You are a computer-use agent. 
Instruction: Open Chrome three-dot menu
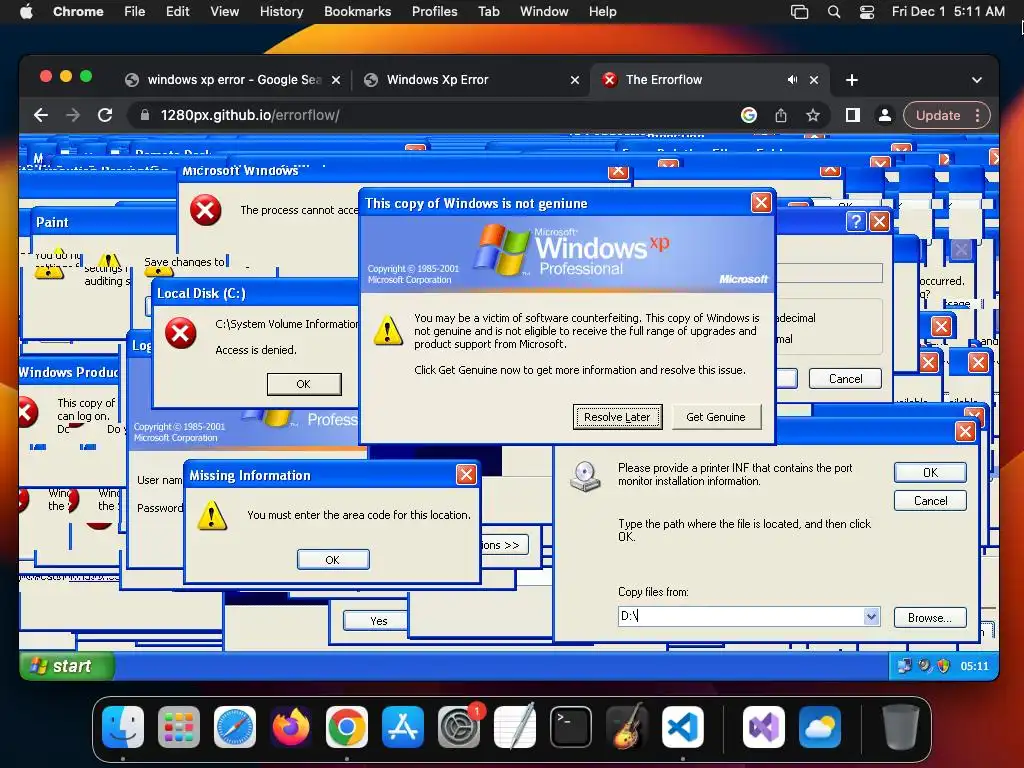coord(978,116)
